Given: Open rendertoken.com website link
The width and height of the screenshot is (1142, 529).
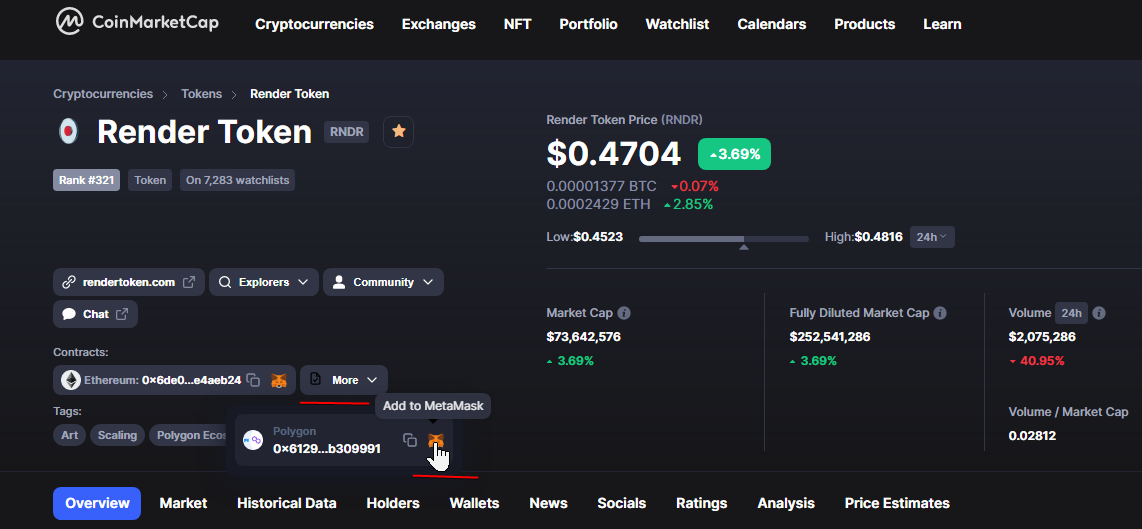Looking at the screenshot, I should pyautogui.click(x=129, y=282).
